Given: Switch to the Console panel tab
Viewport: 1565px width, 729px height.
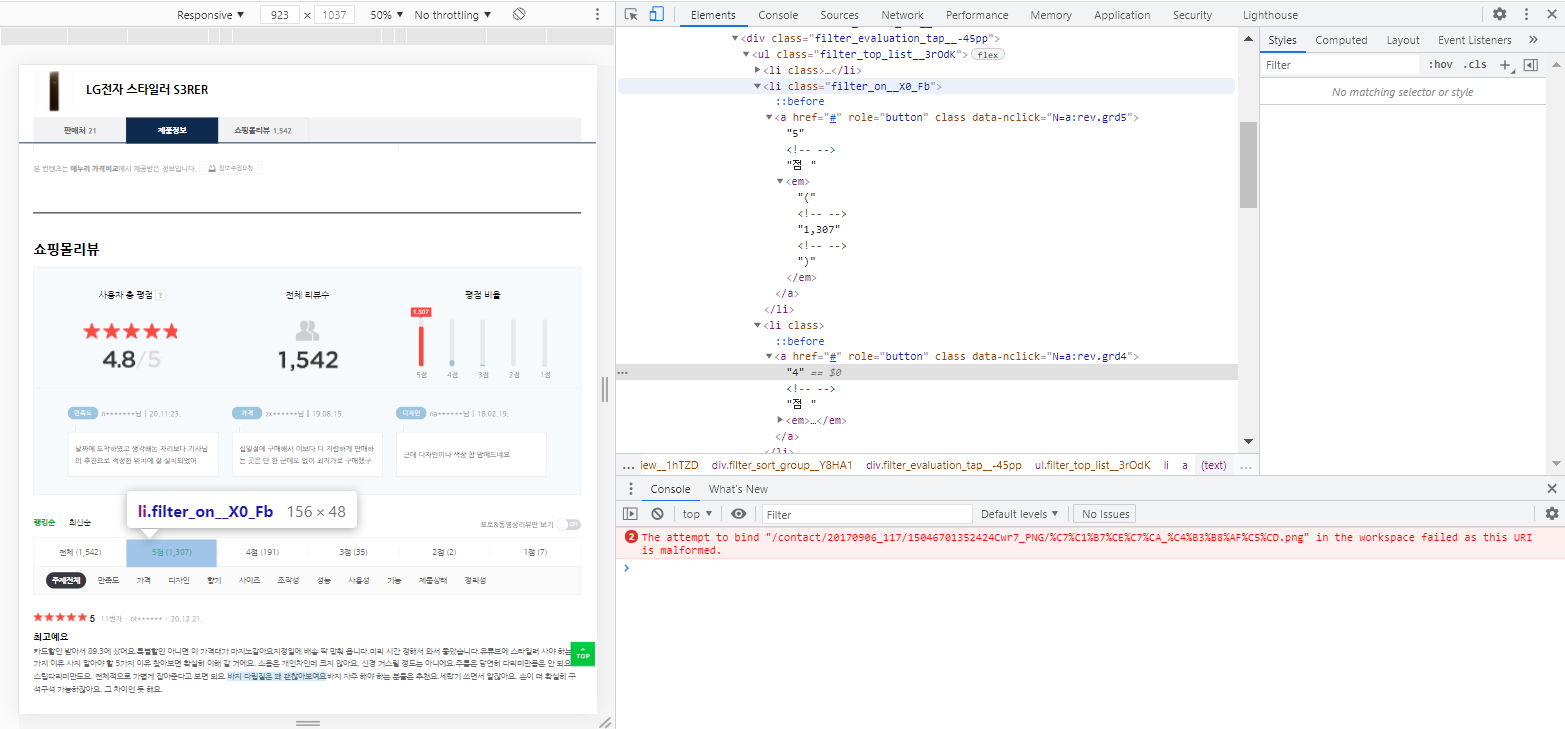Looking at the screenshot, I should click(x=778, y=15).
